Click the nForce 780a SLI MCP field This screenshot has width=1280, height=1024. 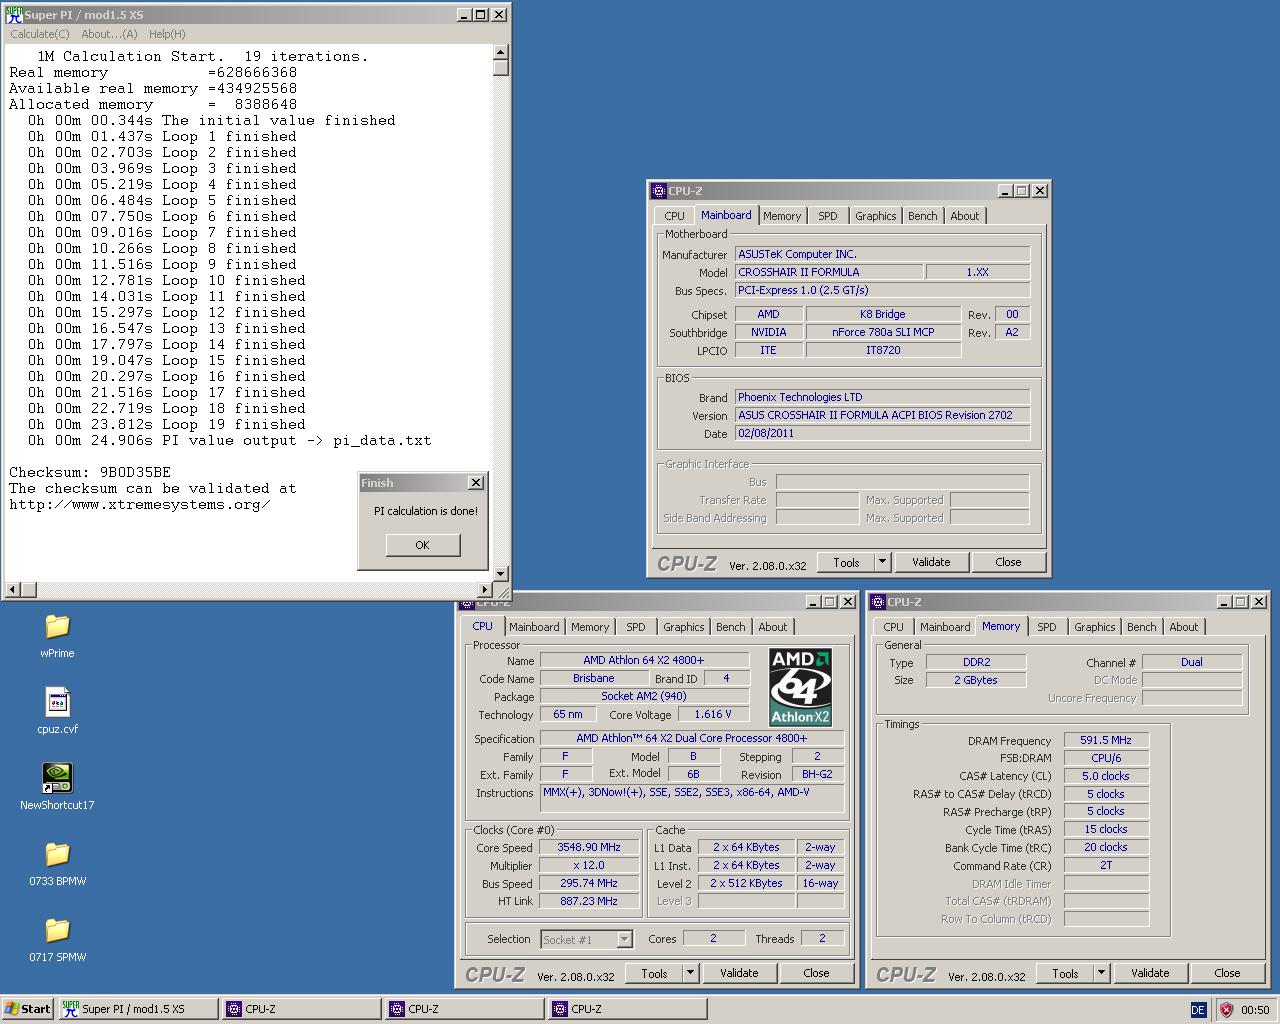883,332
